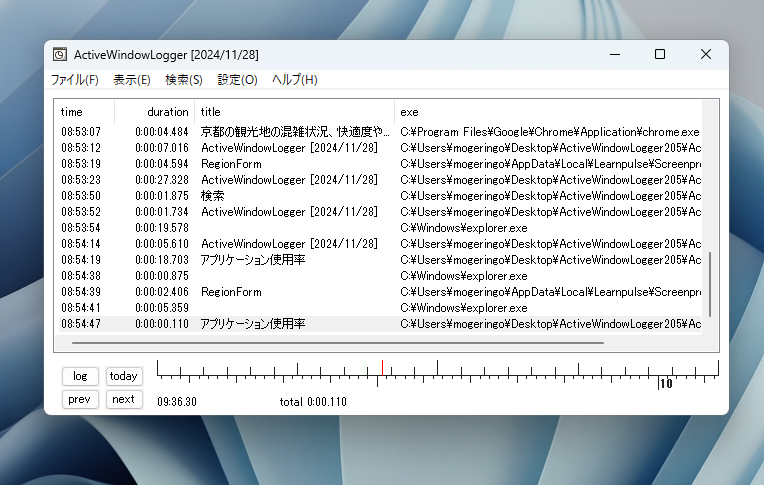The image size is (764, 485).
Task: Sort by the exe column header
Action: (x=548, y=112)
